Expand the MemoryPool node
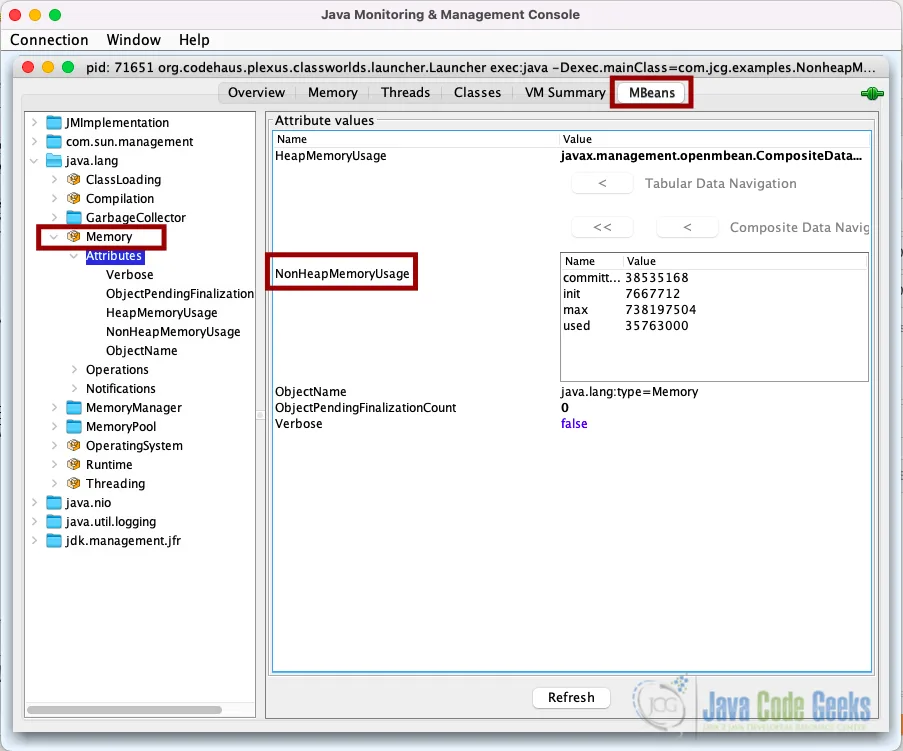The width and height of the screenshot is (903, 751). (54, 427)
